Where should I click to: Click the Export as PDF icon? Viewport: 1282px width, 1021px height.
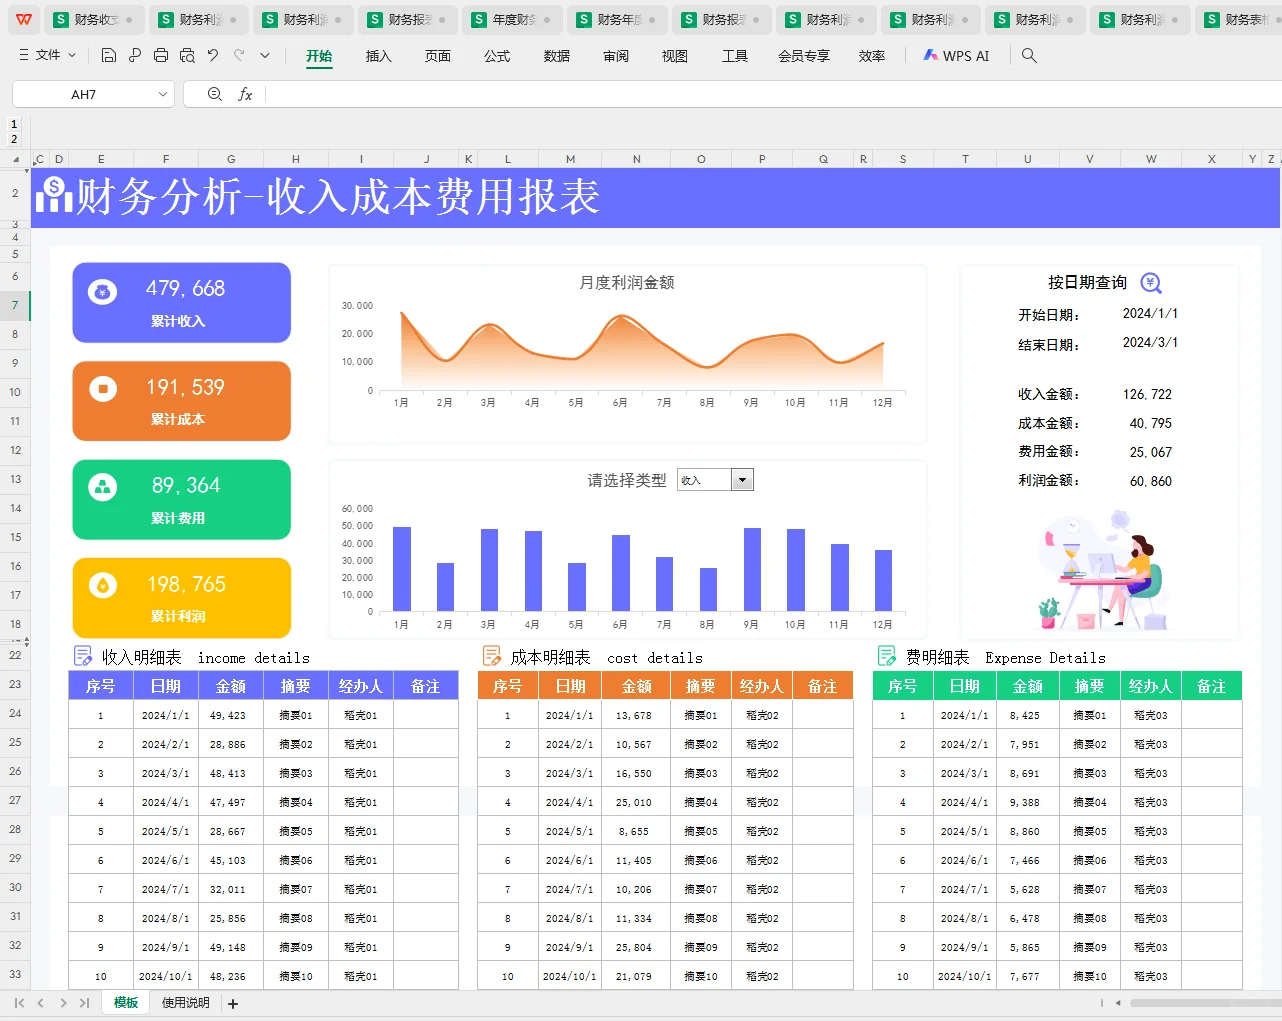[134, 56]
